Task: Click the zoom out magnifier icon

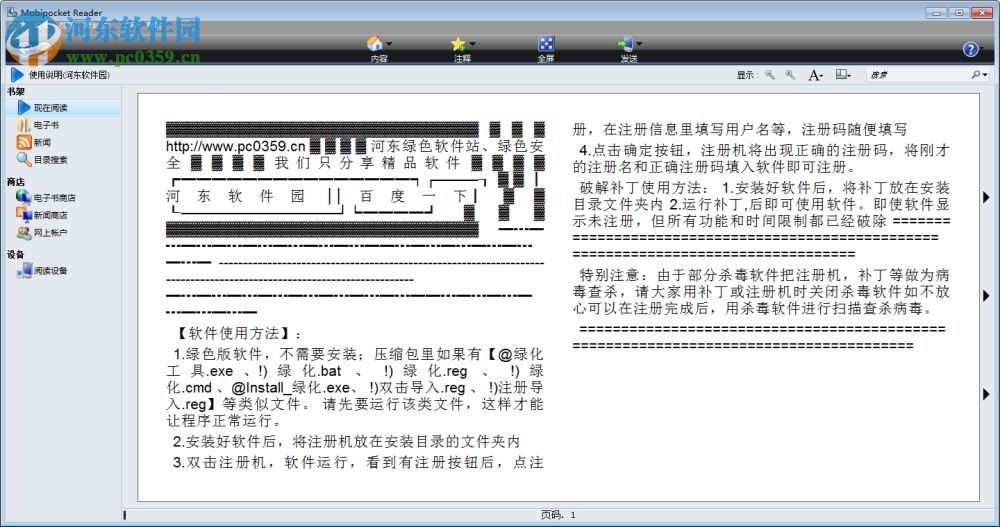Action: point(770,75)
